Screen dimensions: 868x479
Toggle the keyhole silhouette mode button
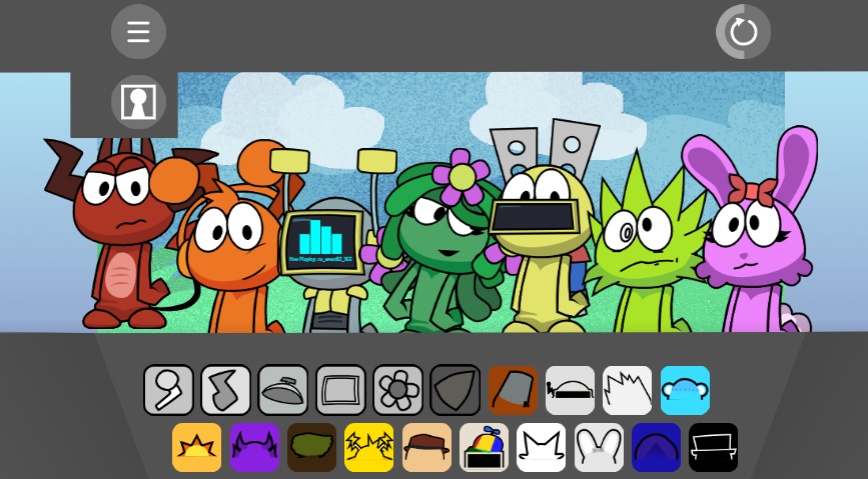138,102
